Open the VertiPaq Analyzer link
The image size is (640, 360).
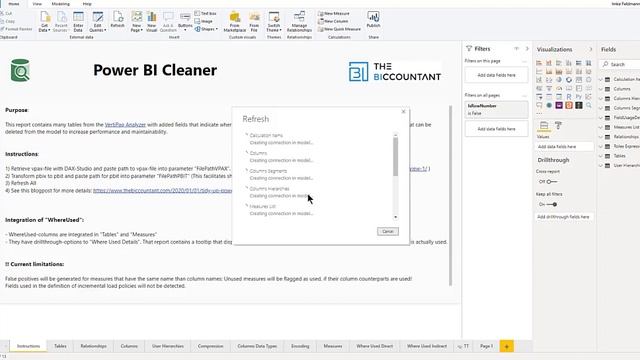tap(125, 124)
